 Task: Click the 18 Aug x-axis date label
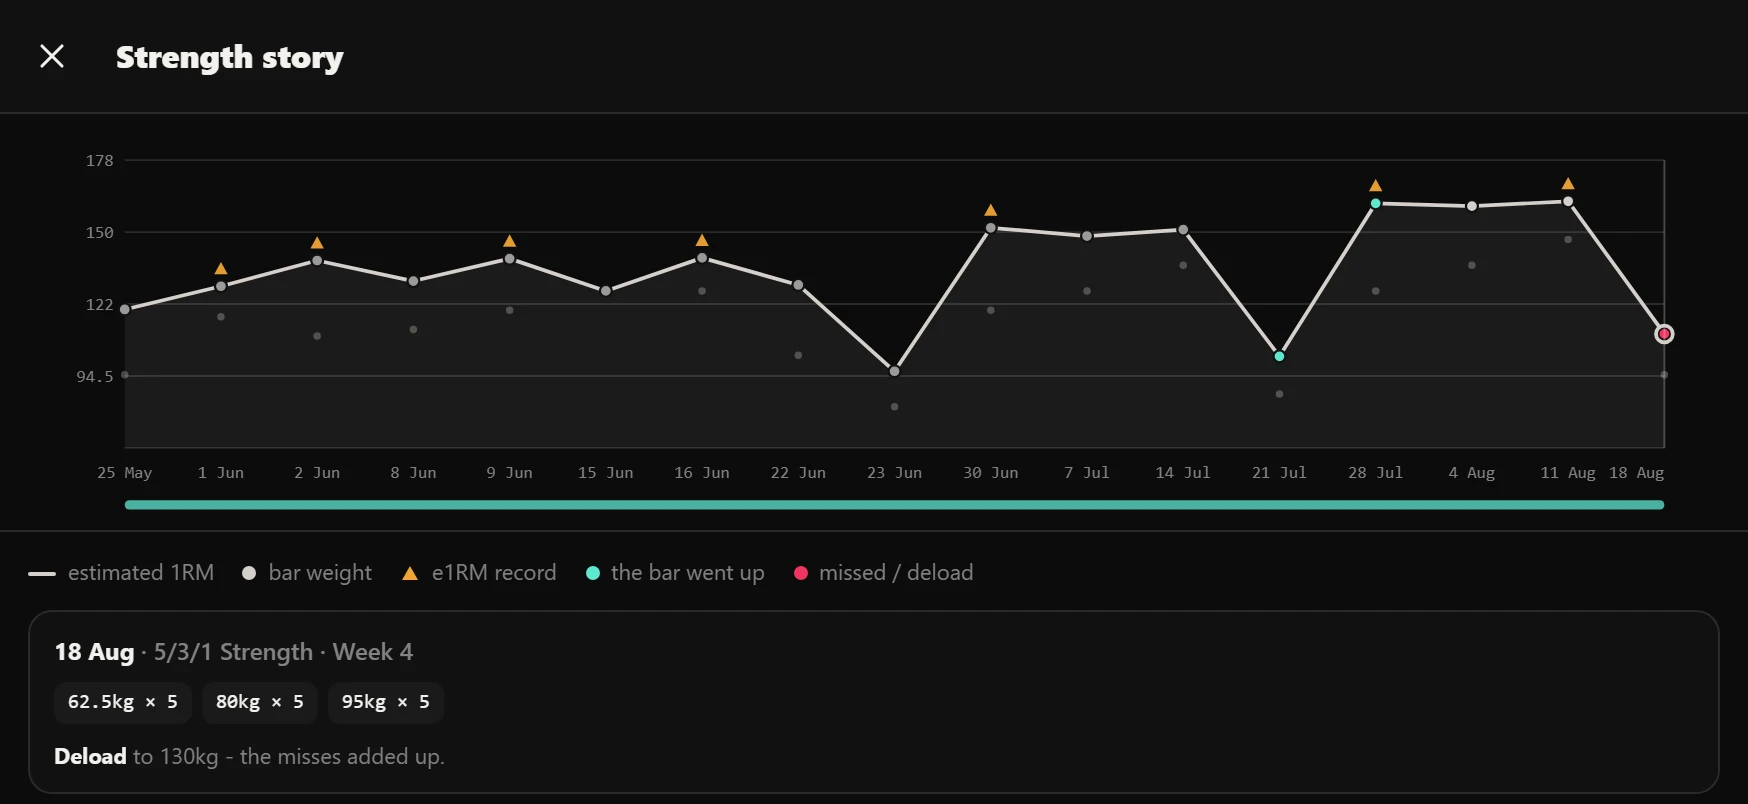1636,472
